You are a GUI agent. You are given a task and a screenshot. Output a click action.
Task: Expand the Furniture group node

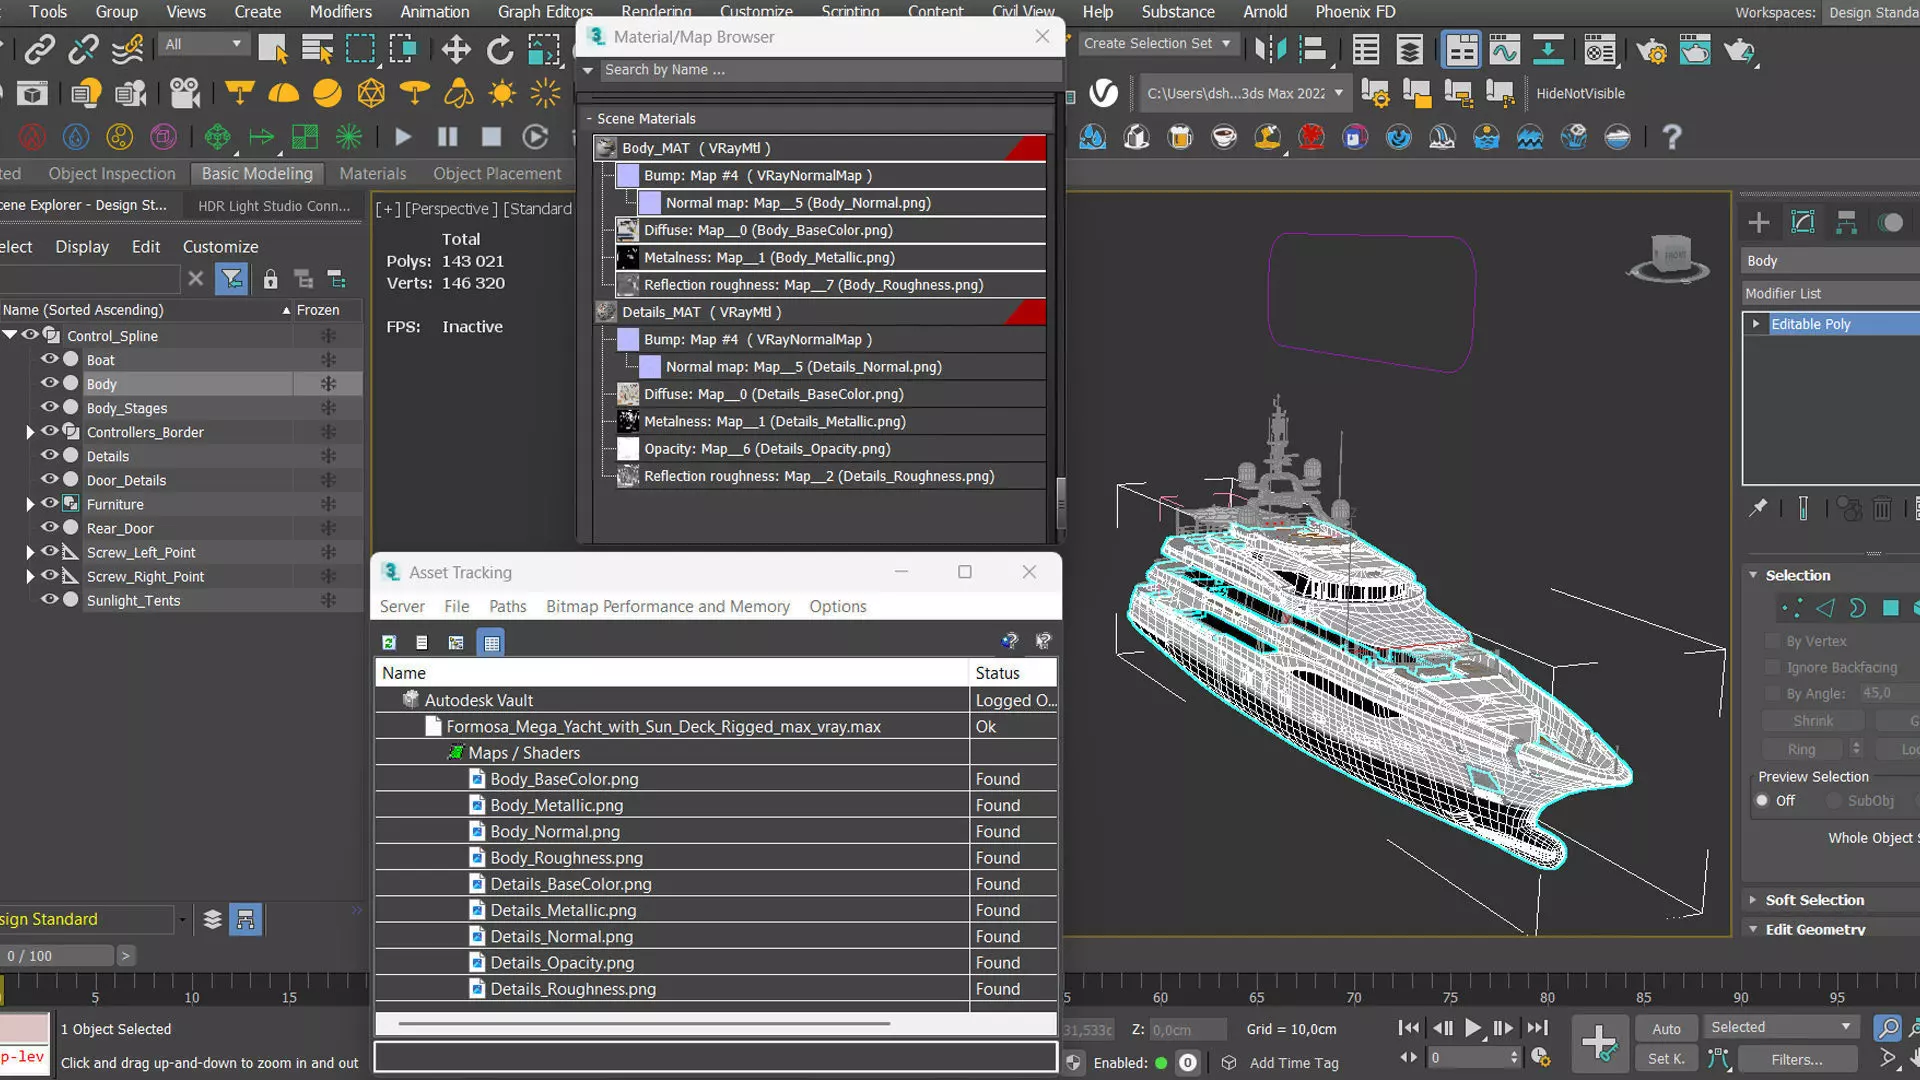[30, 504]
